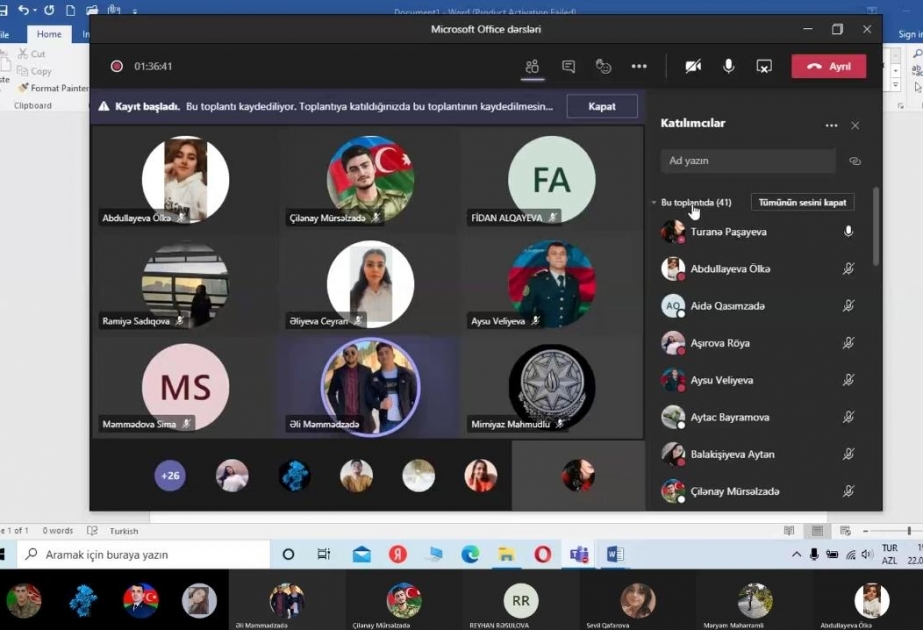Open Mail app on taskbar
Screen dimensions: 923x630
pyautogui.click(x=361, y=555)
